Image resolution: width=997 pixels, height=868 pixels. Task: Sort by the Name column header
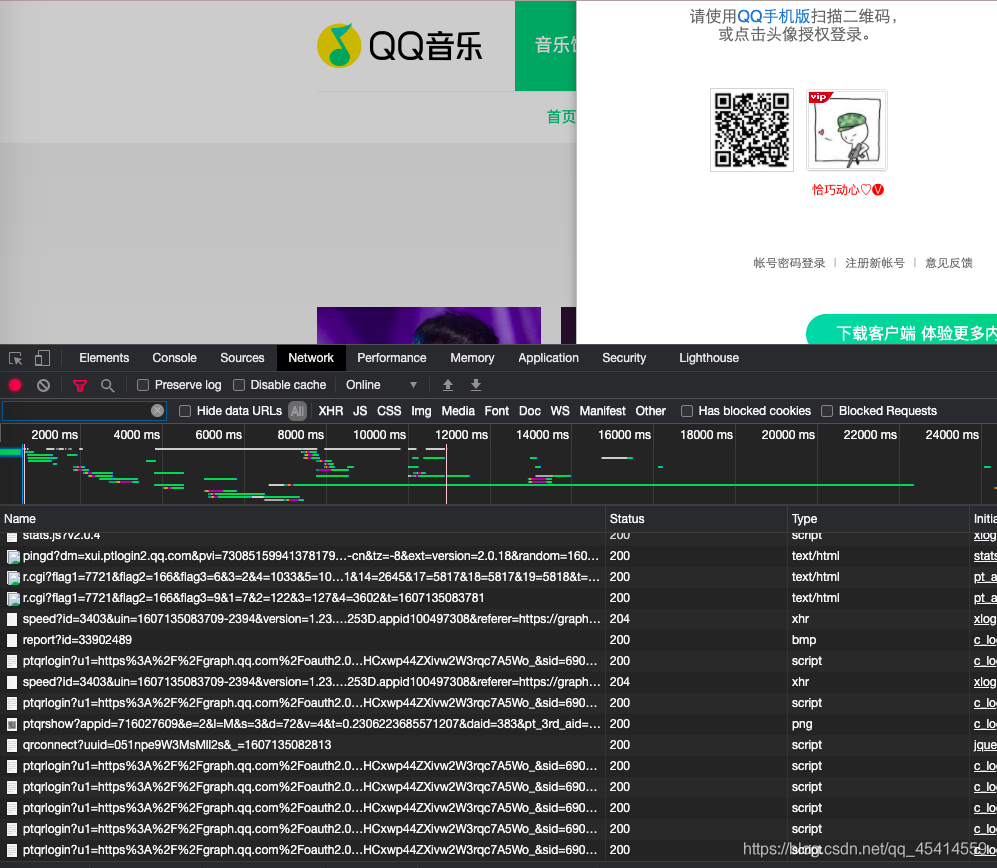coord(303,519)
